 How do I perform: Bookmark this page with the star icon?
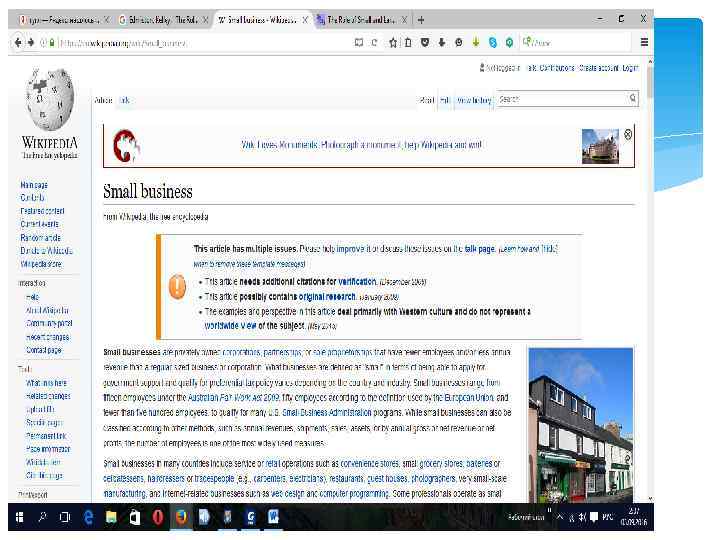tap(393, 43)
